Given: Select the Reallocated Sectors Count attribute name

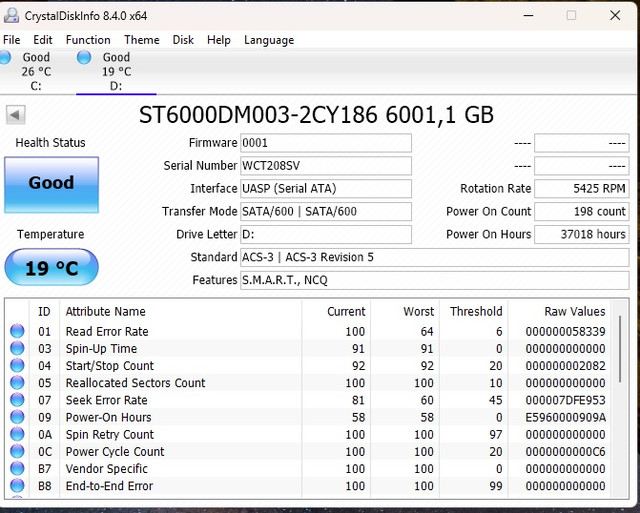Looking at the screenshot, I should point(136,383).
